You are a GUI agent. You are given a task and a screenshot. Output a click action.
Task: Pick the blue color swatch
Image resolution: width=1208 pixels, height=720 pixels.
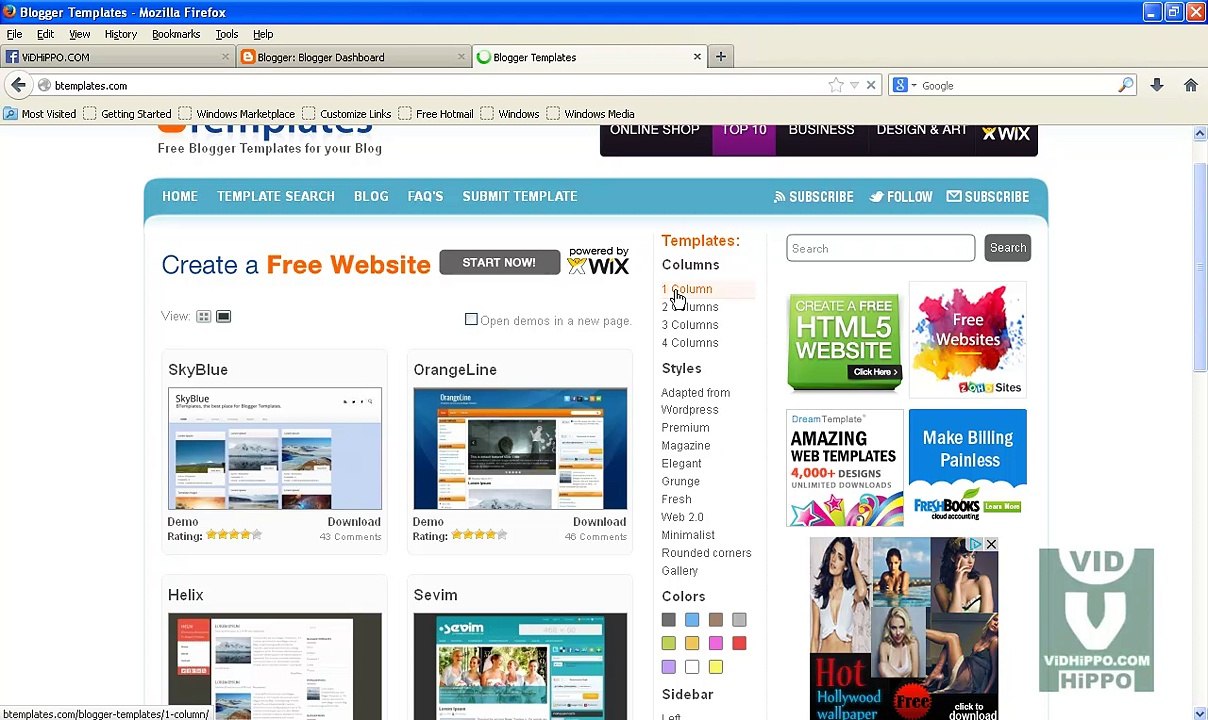[x=692, y=620]
